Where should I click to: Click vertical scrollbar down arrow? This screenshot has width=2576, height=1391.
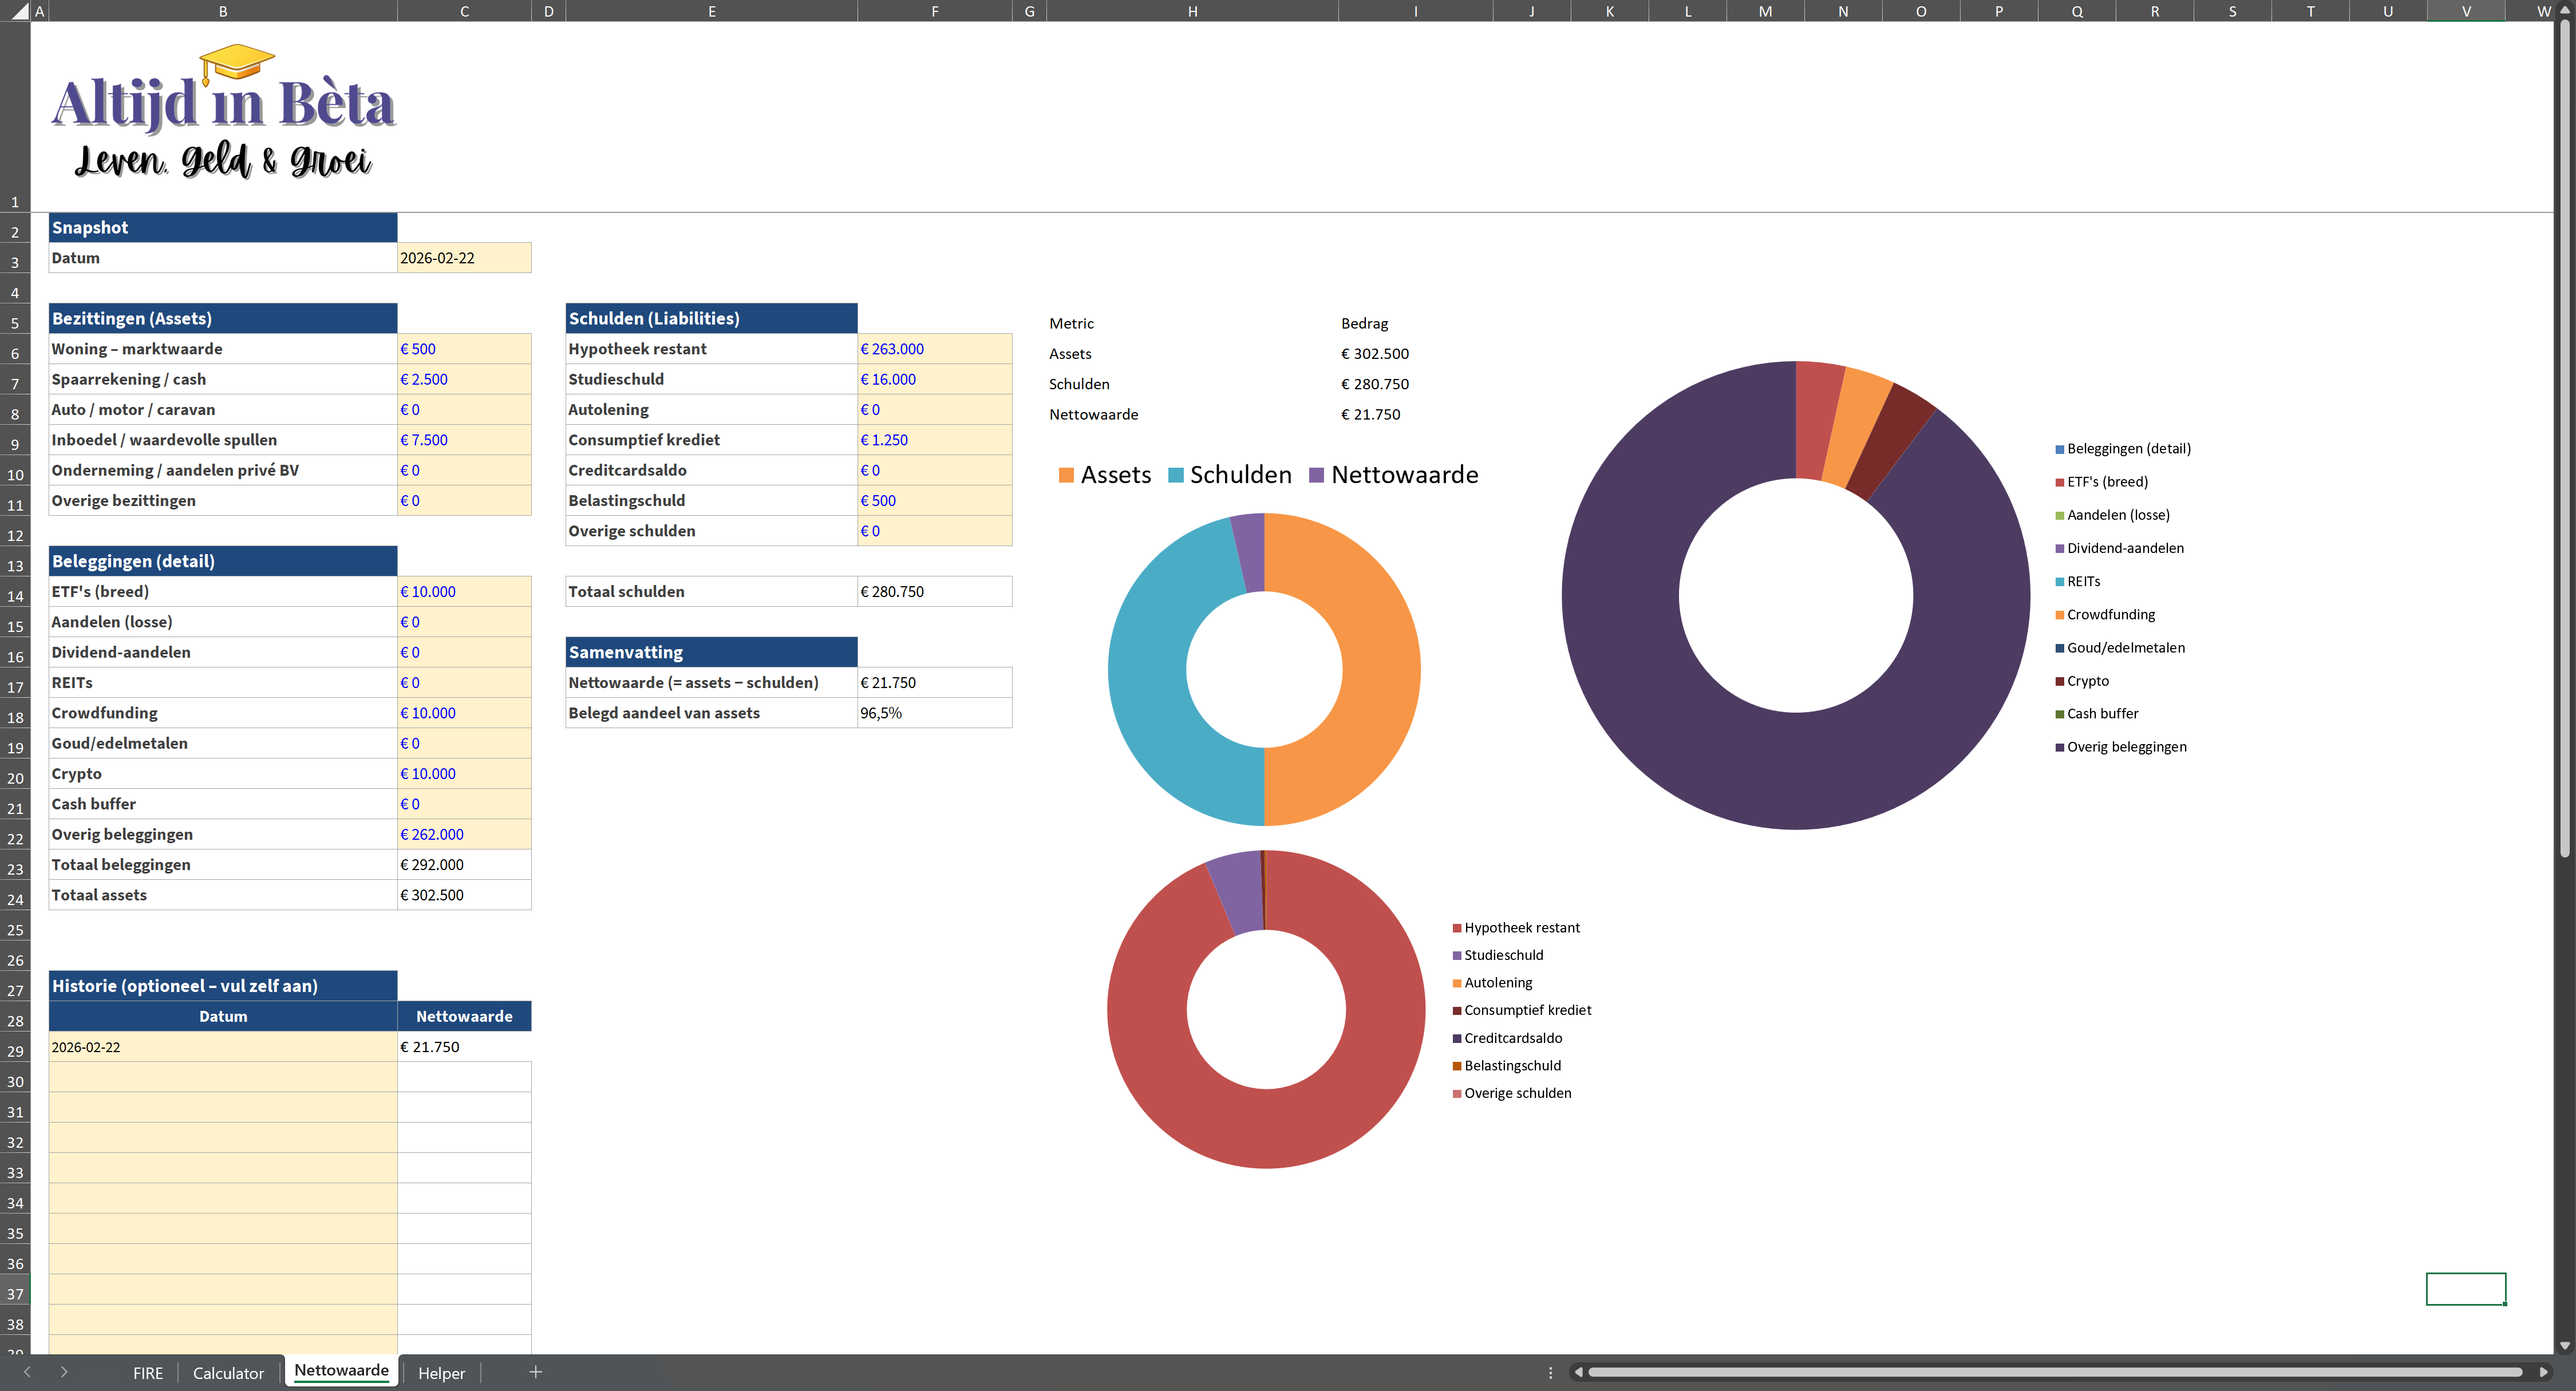[2564, 1346]
